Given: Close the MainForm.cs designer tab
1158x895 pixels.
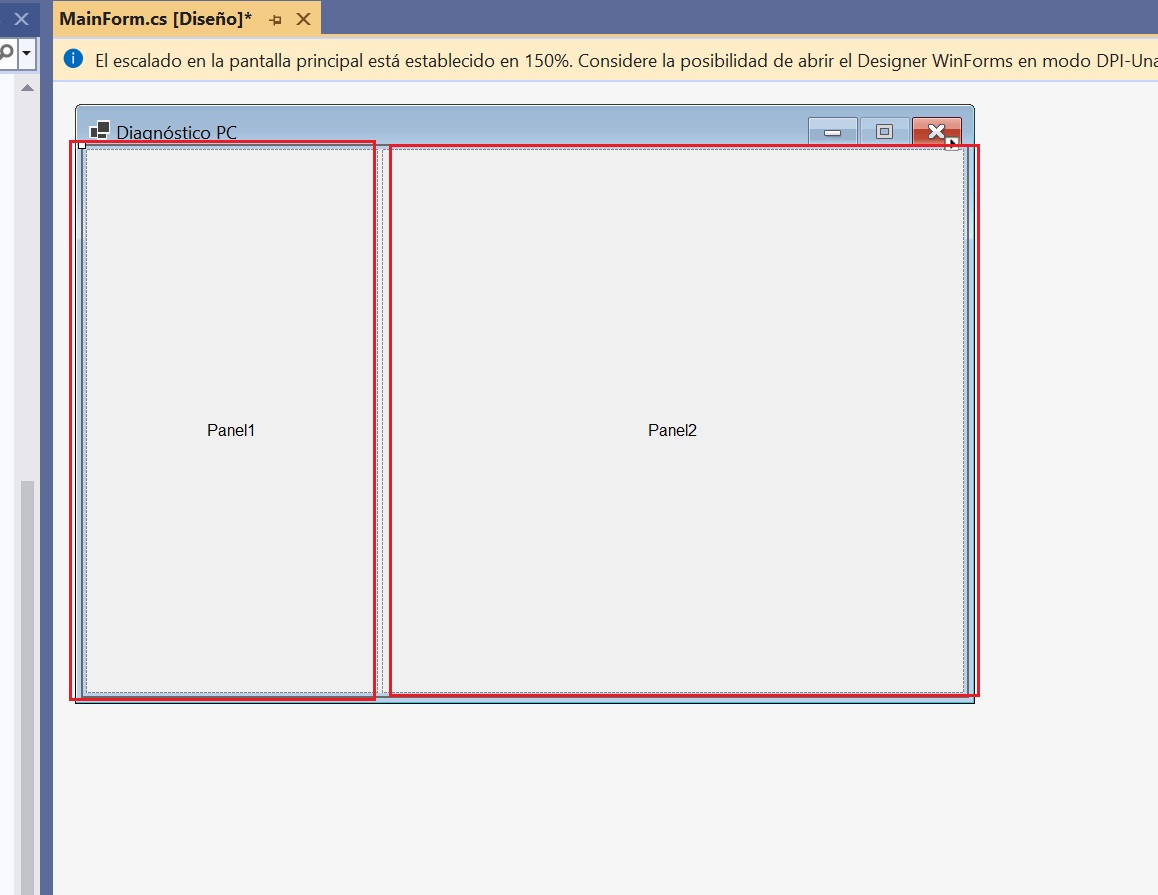Looking at the screenshot, I should click(x=303, y=18).
